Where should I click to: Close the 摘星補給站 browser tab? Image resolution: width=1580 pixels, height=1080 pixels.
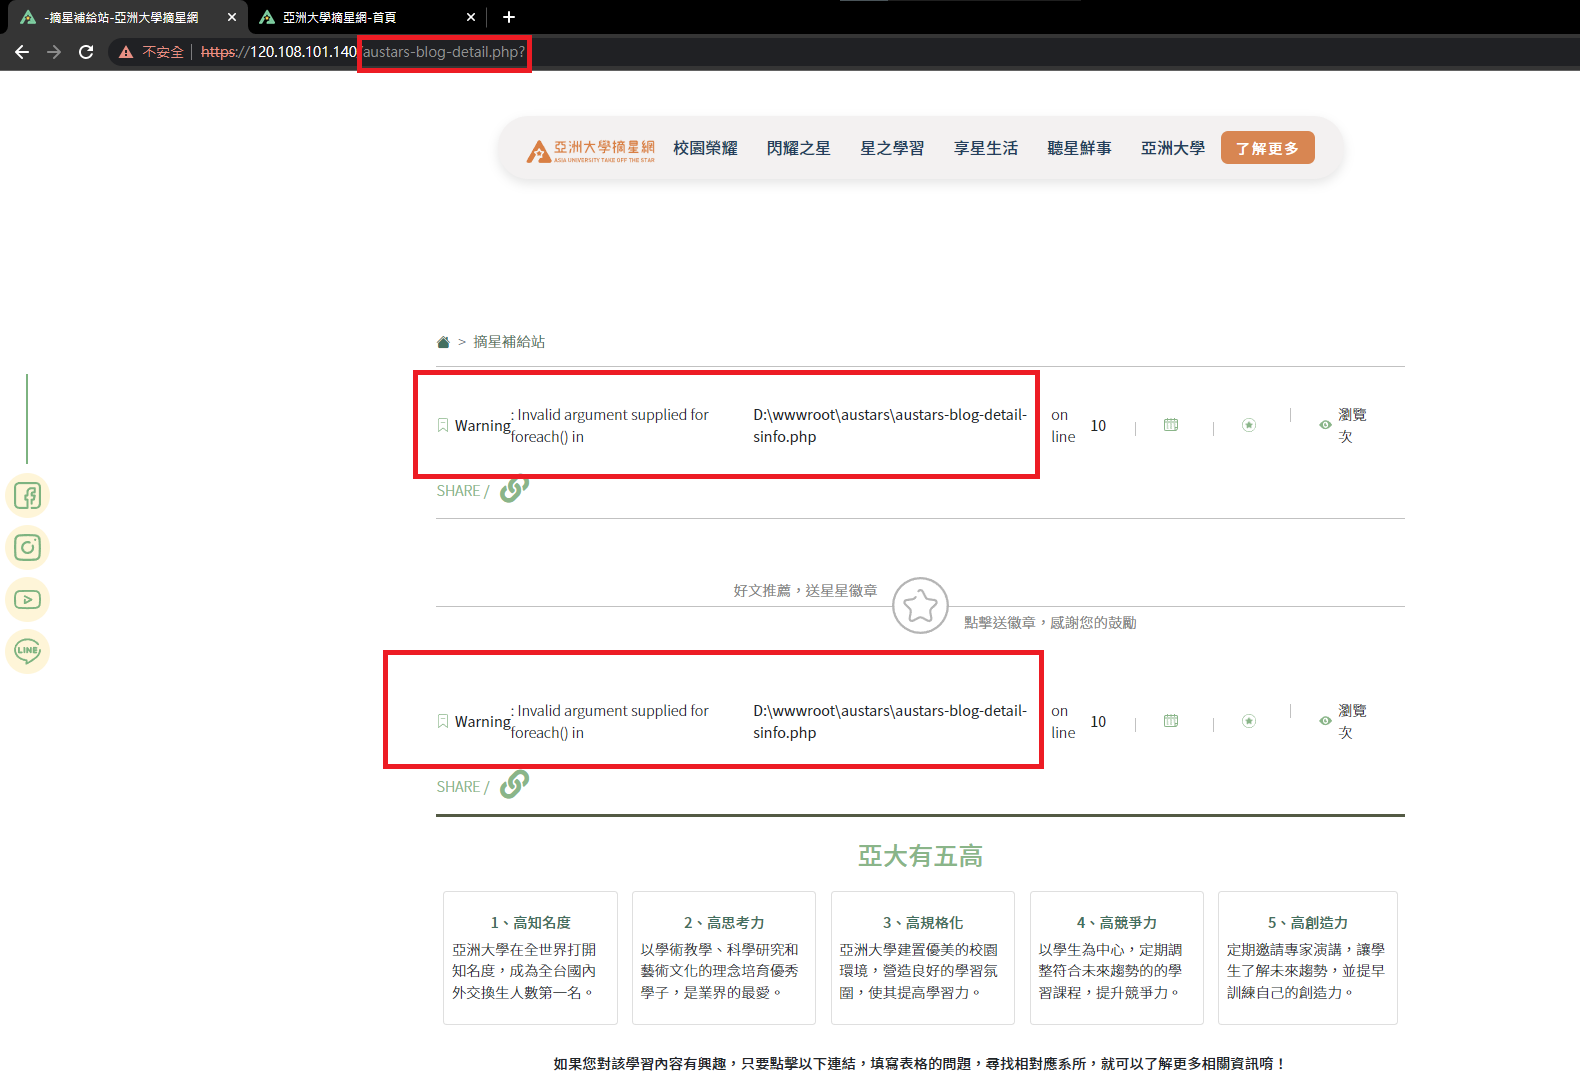232,17
